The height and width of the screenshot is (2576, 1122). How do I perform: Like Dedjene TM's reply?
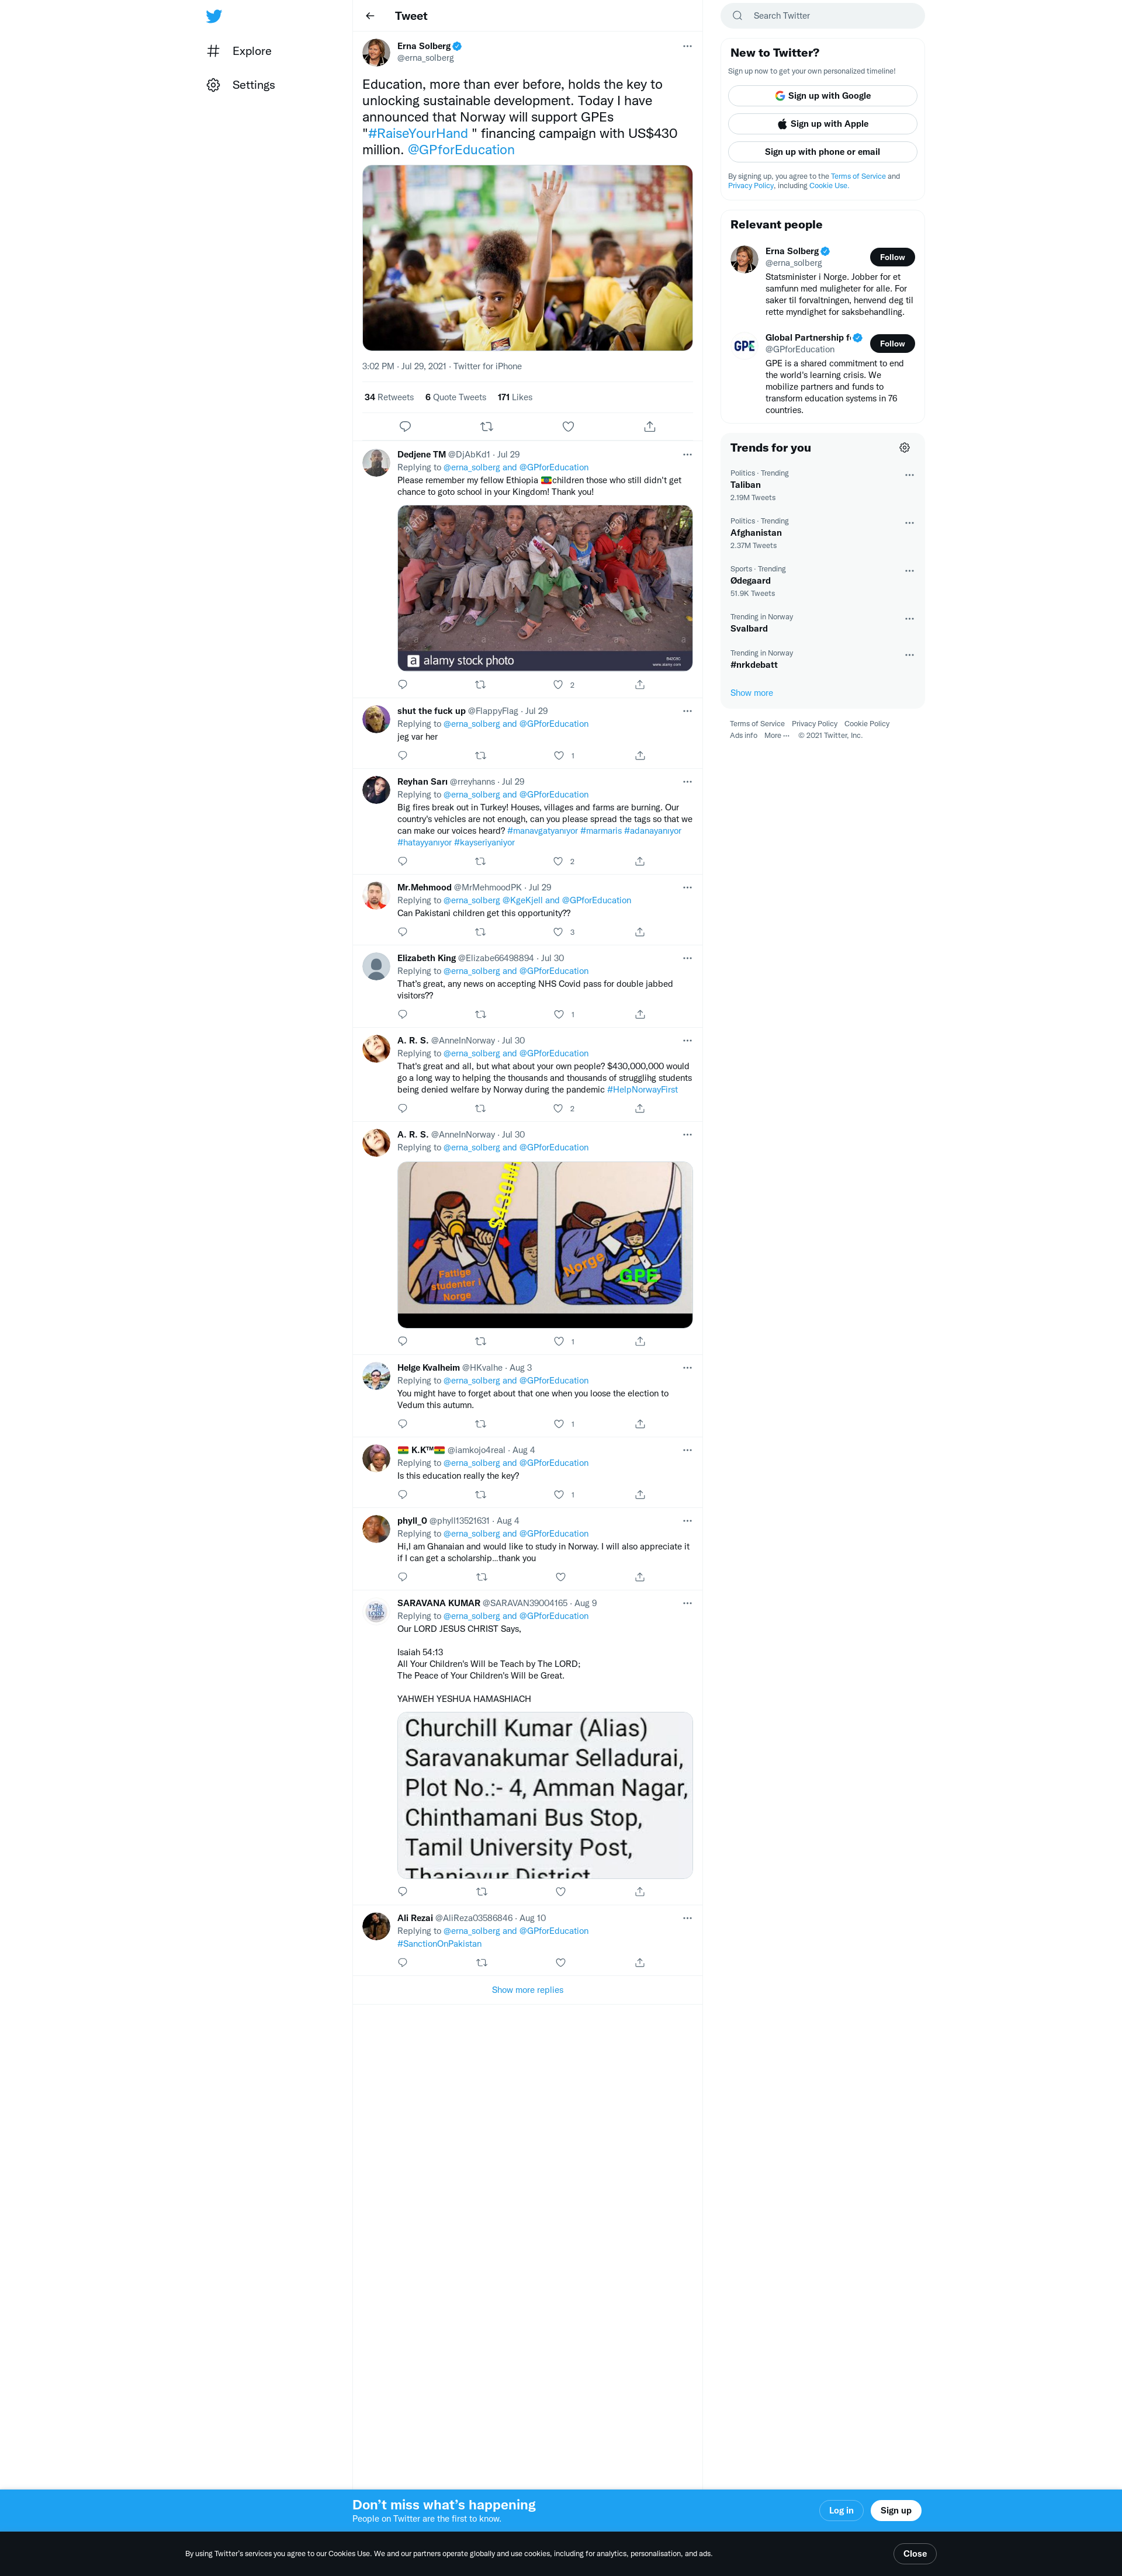coord(558,685)
